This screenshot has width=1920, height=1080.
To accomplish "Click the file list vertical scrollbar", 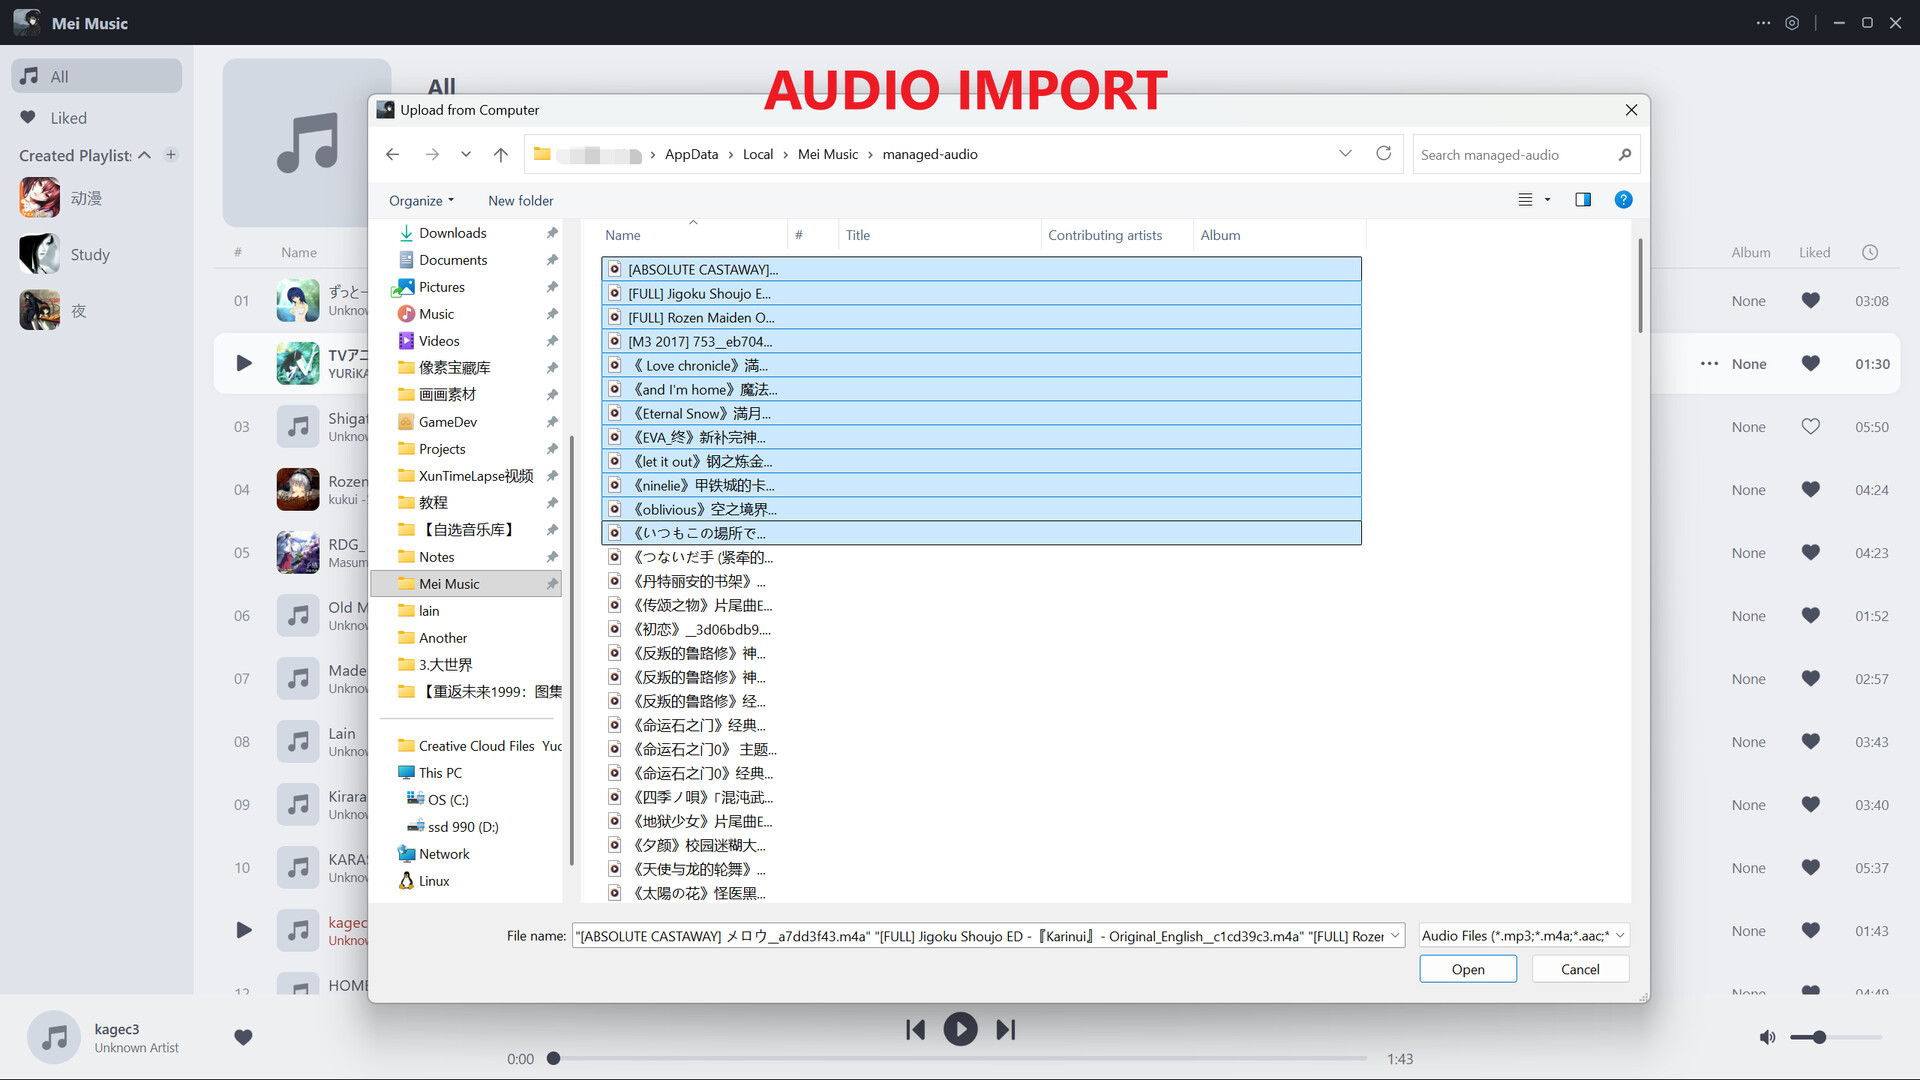I will [x=1639, y=285].
